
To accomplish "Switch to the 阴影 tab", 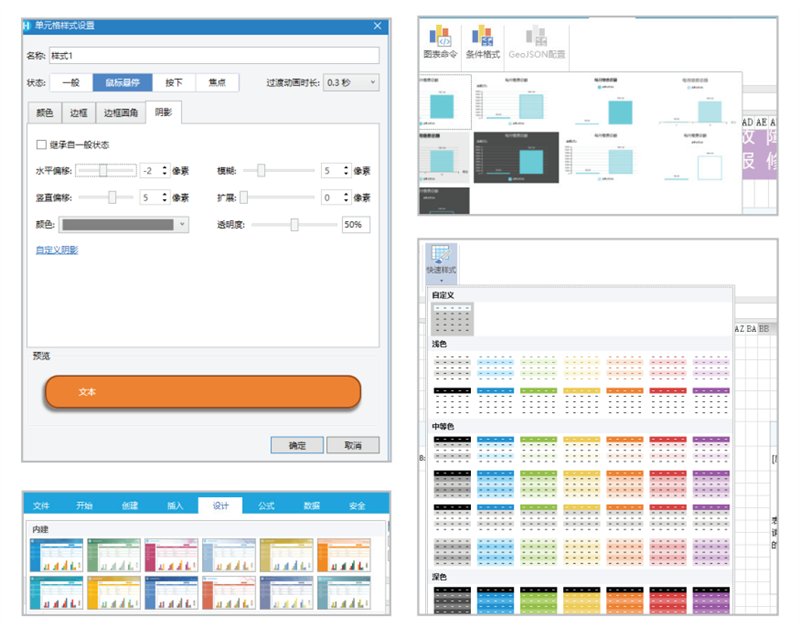I will tap(163, 112).
